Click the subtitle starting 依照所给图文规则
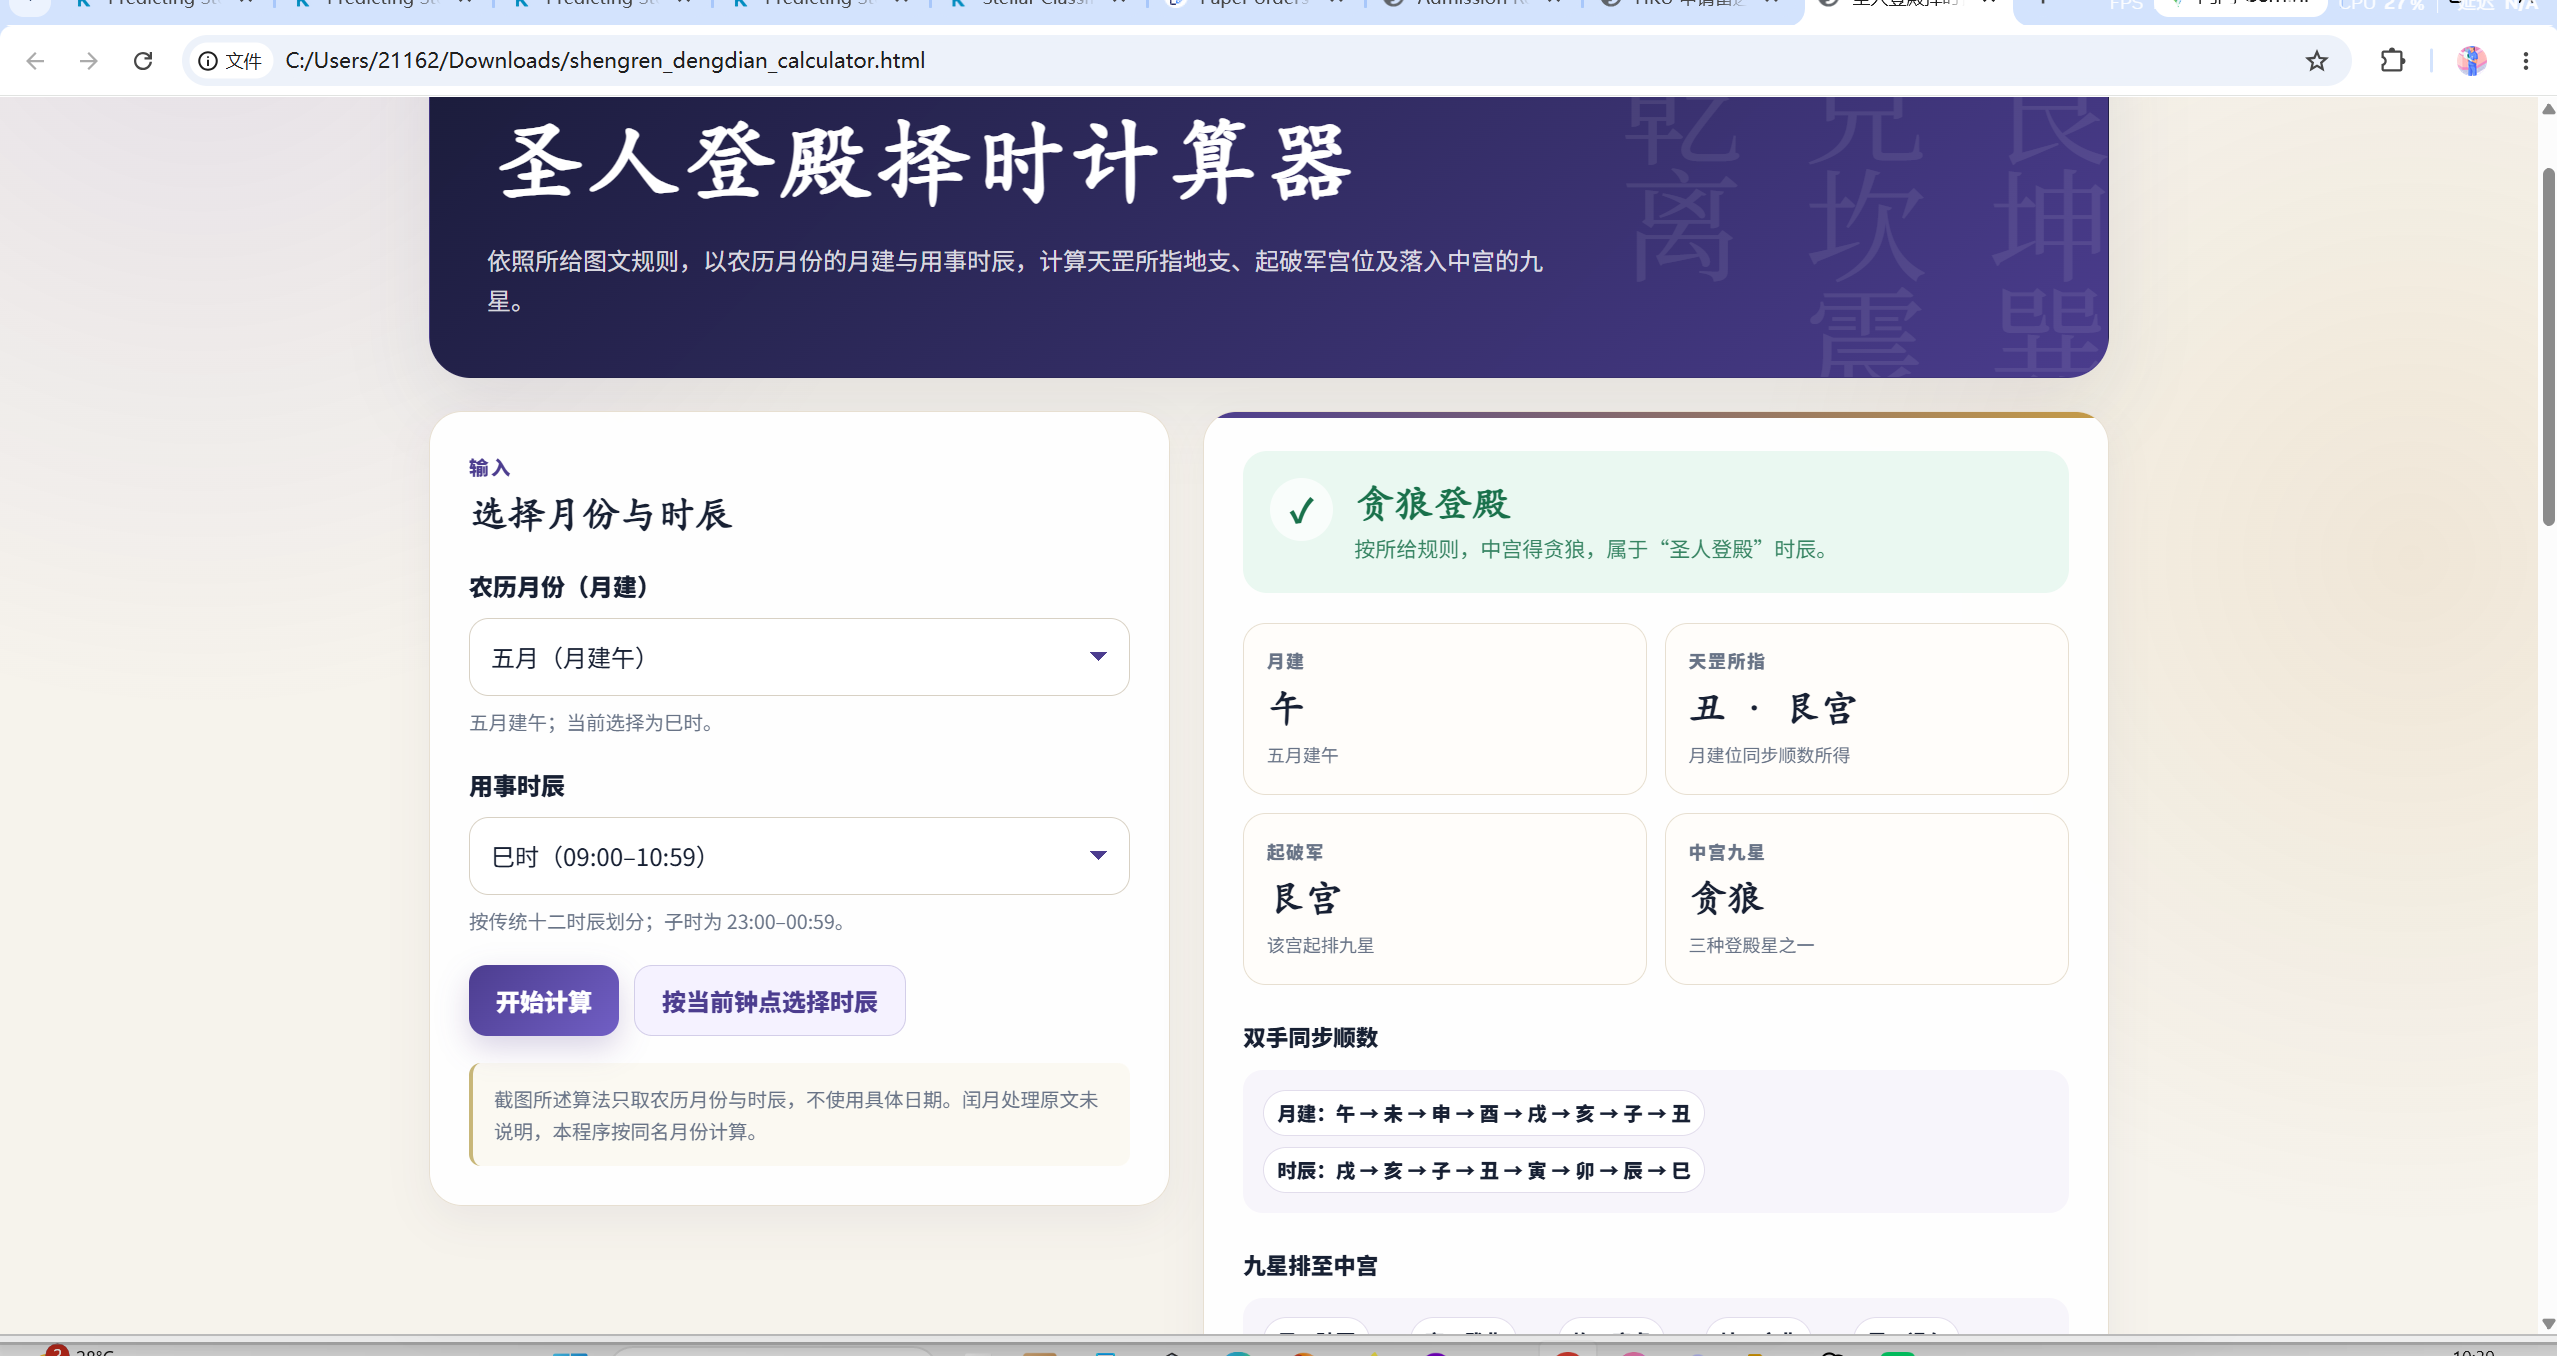Viewport: 2557px width, 1356px height. click(1015, 281)
